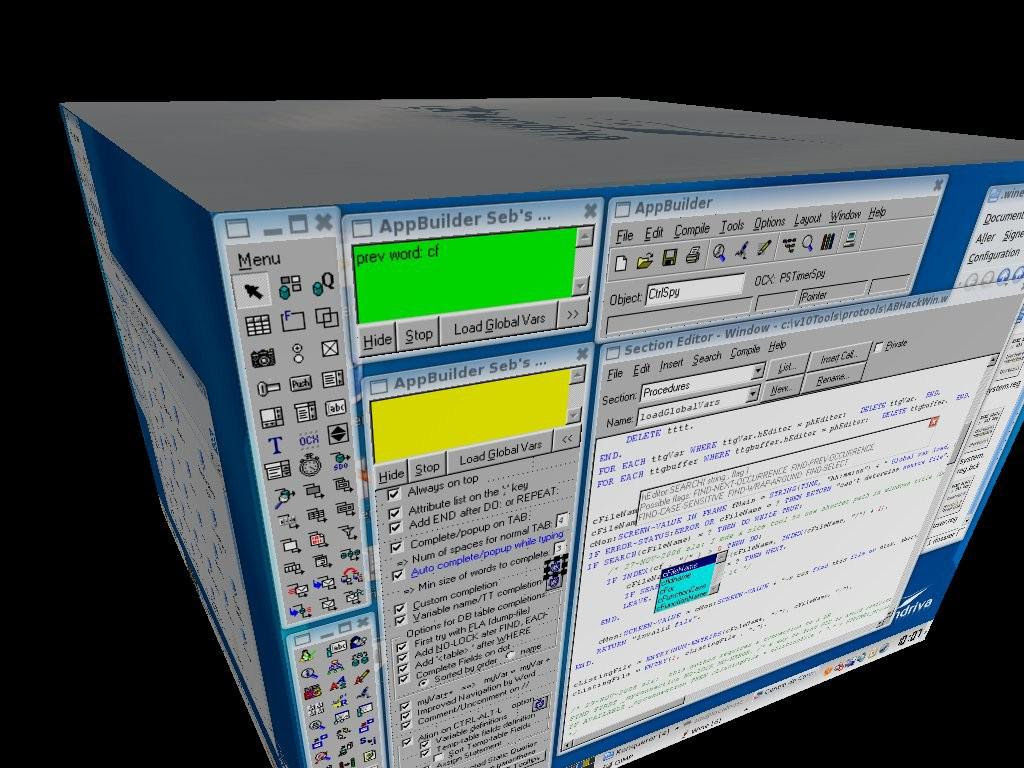Click the Num of spaces for normal TAB field

(562, 520)
